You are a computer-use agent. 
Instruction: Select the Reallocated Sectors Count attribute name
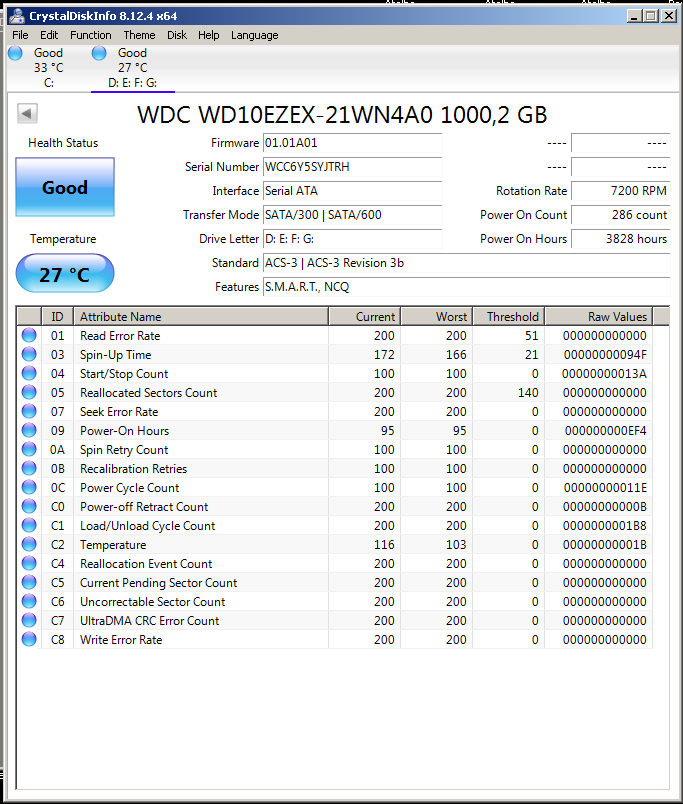point(148,393)
